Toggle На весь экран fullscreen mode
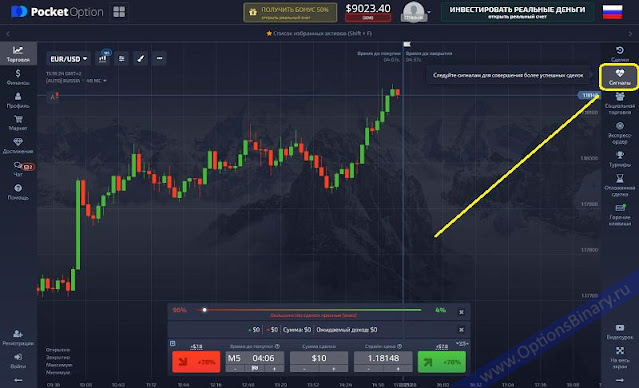Image resolution: width=639 pixels, height=388 pixels. point(619,357)
